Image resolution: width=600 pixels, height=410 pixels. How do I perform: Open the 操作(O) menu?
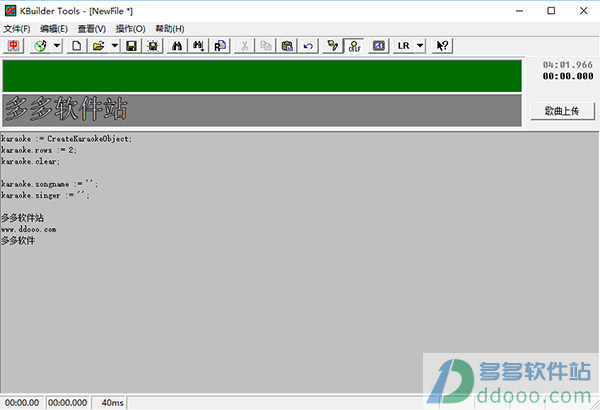pyautogui.click(x=130, y=29)
